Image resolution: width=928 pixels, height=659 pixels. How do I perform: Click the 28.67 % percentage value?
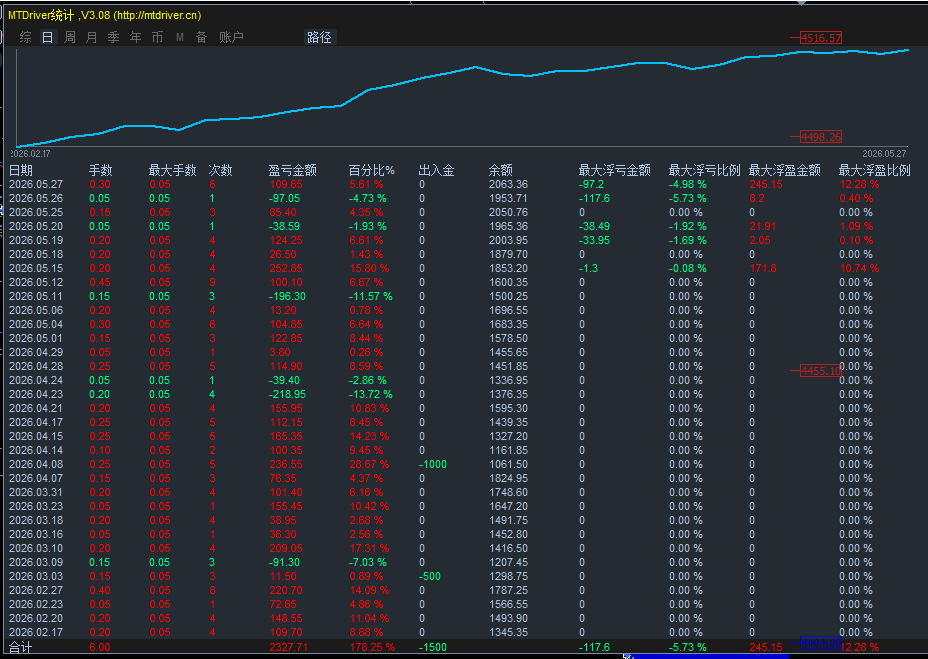[x=369, y=464]
